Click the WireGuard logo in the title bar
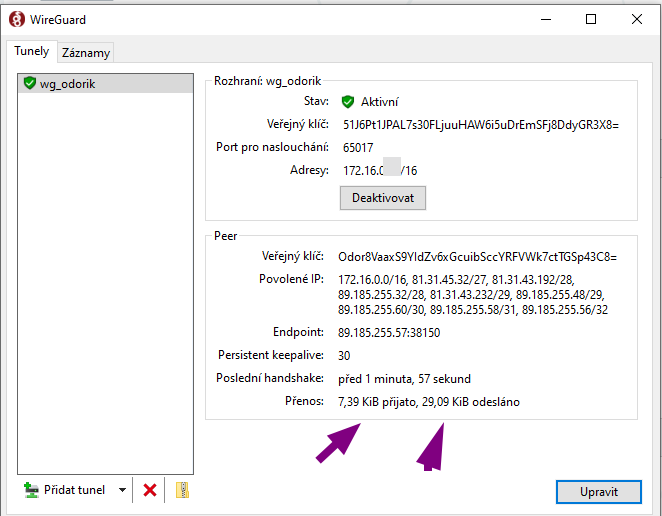662x516 pixels. (16, 19)
